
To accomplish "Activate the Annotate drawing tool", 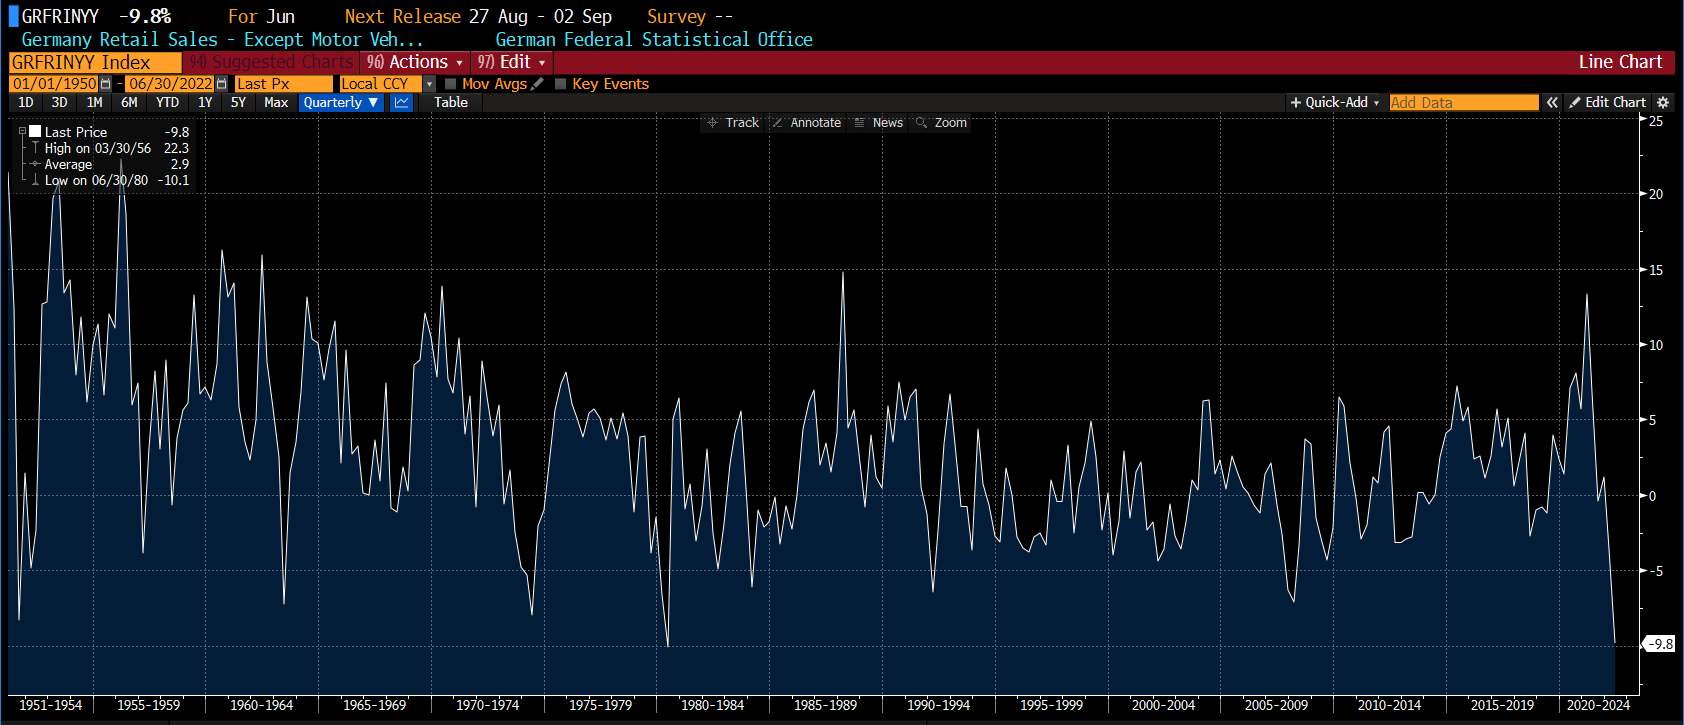I will click(x=807, y=123).
